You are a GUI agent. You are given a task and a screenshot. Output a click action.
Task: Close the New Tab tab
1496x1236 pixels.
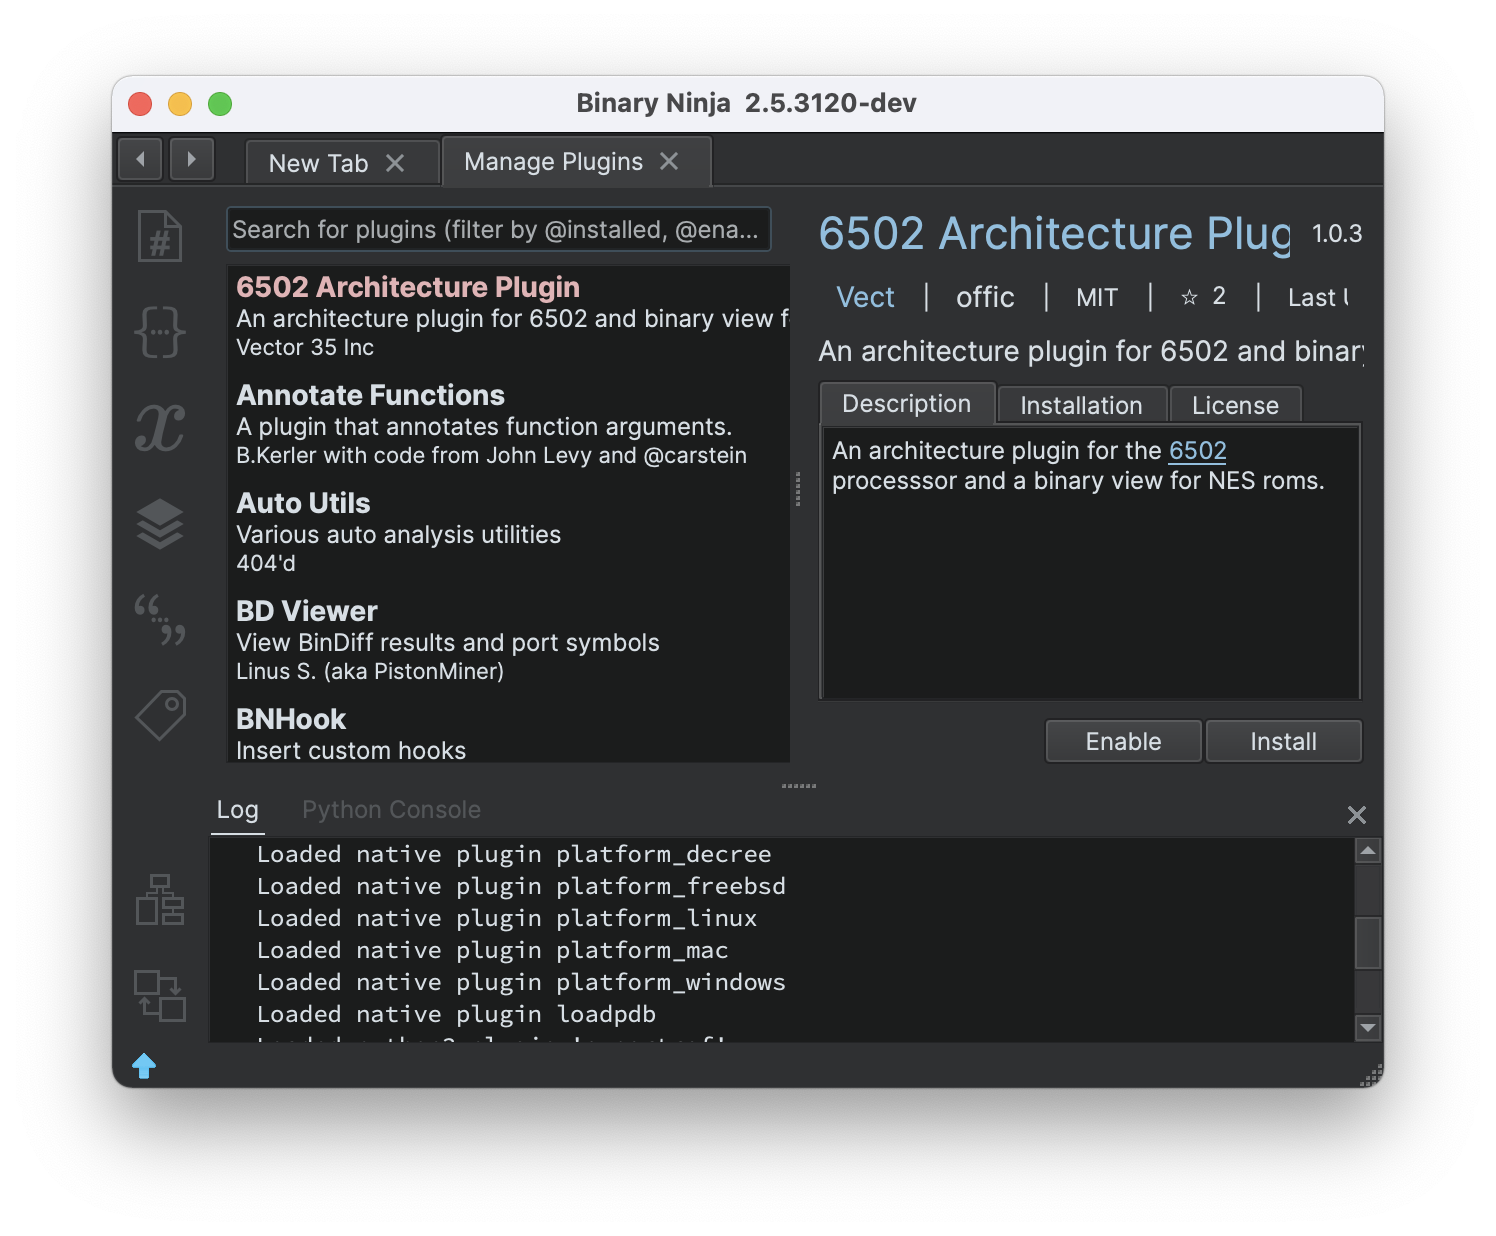coord(395,163)
